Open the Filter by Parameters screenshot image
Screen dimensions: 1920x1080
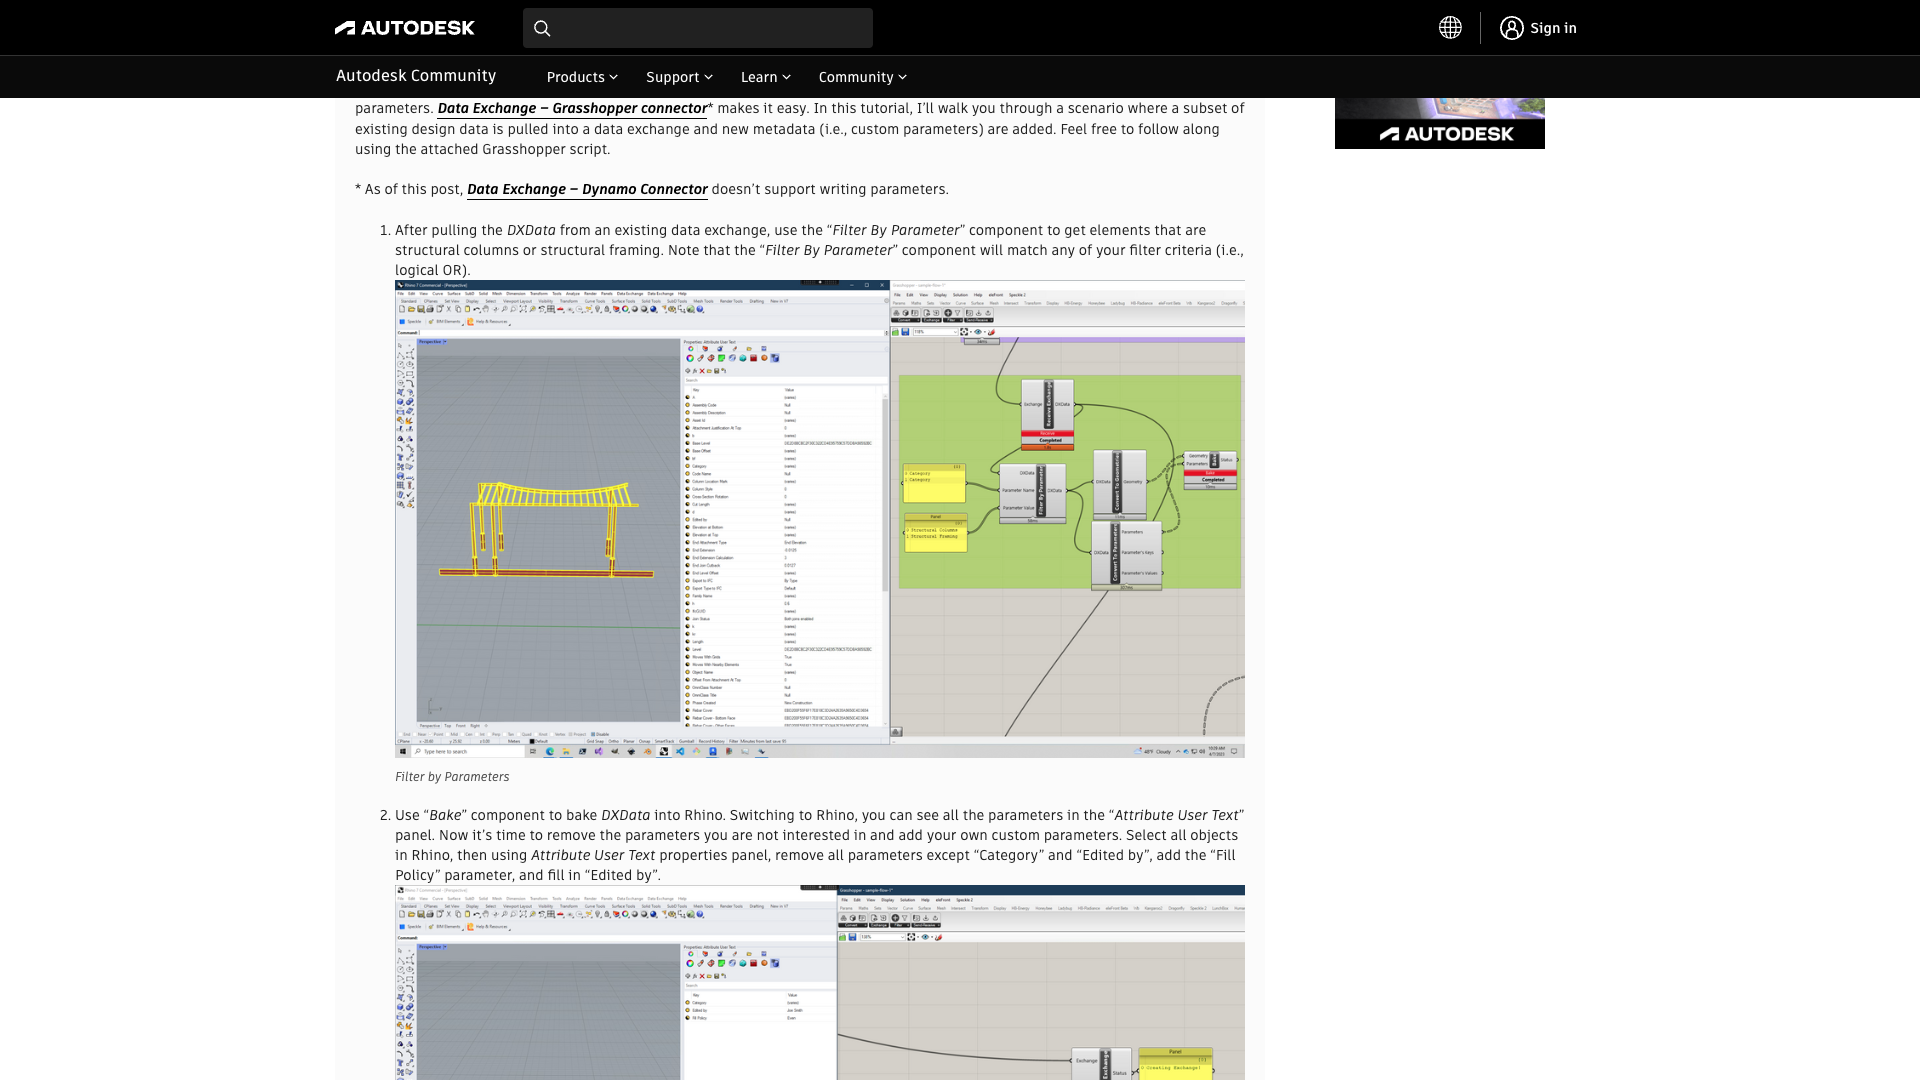point(820,519)
